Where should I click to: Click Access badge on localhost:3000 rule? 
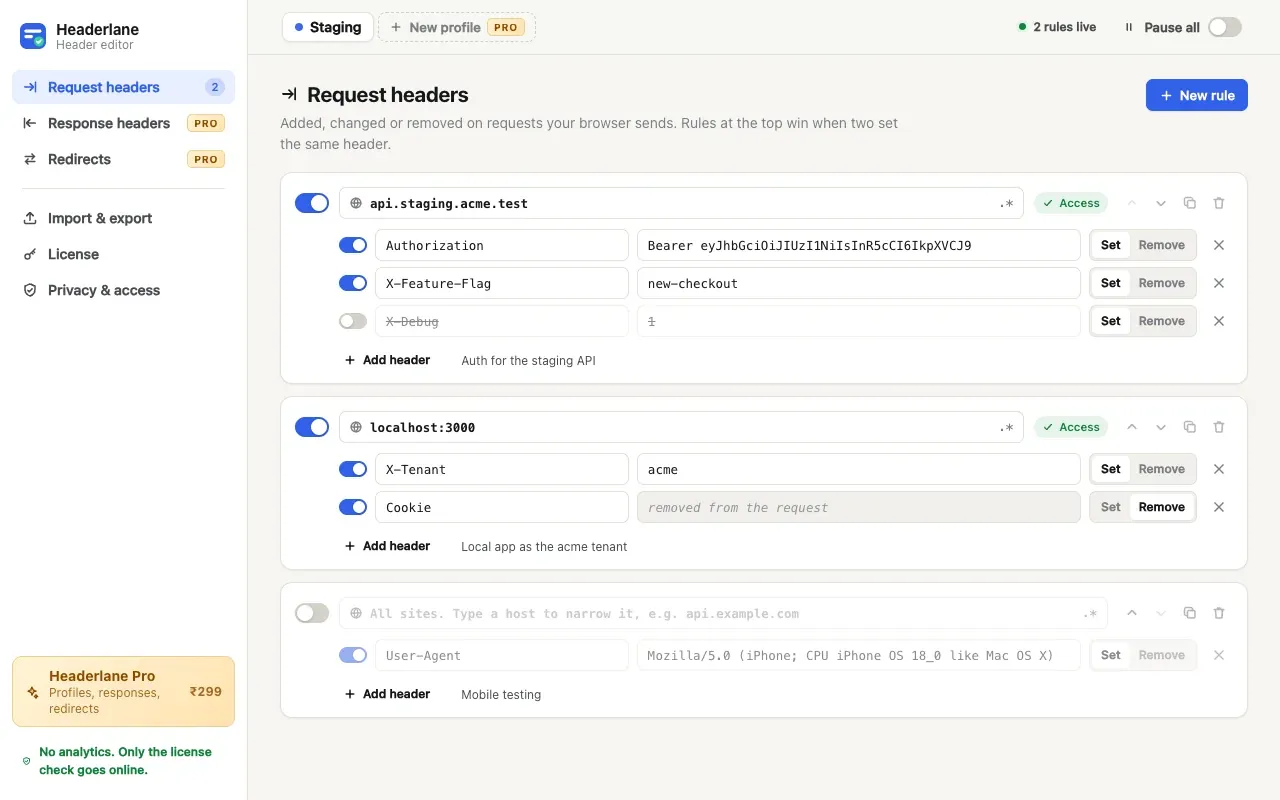pos(1071,427)
